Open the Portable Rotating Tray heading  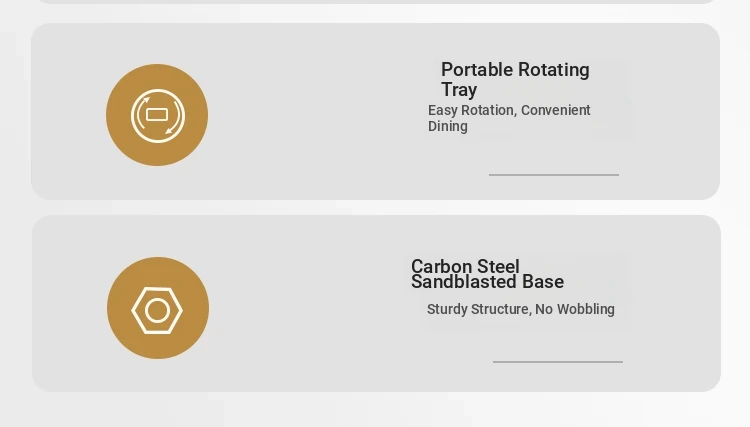(x=515, y=79)
